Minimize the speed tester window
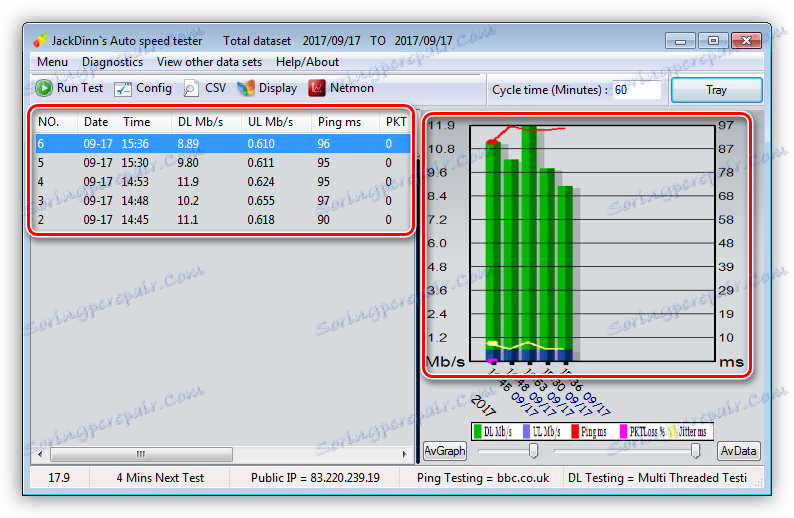The width and height of the screenshot is (794, 518). pyautogui.click(x=680, y=41)
